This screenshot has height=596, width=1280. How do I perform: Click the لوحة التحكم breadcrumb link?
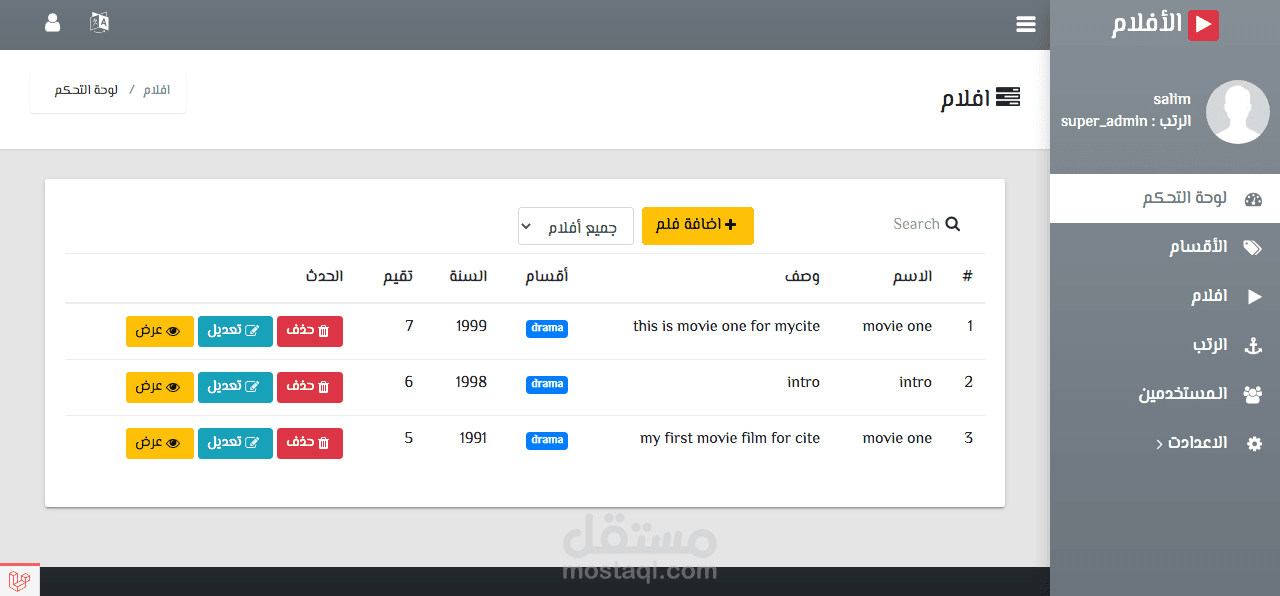point(86,90)
